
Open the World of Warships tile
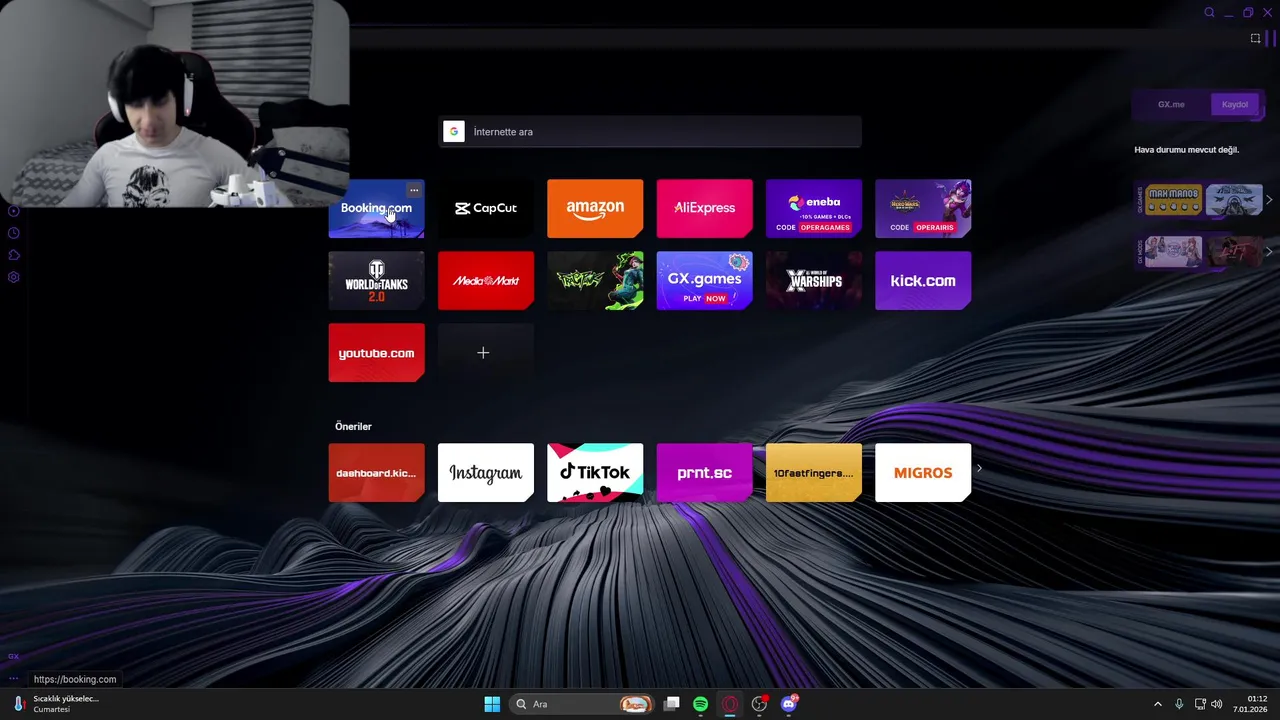(x=813, y=281)
